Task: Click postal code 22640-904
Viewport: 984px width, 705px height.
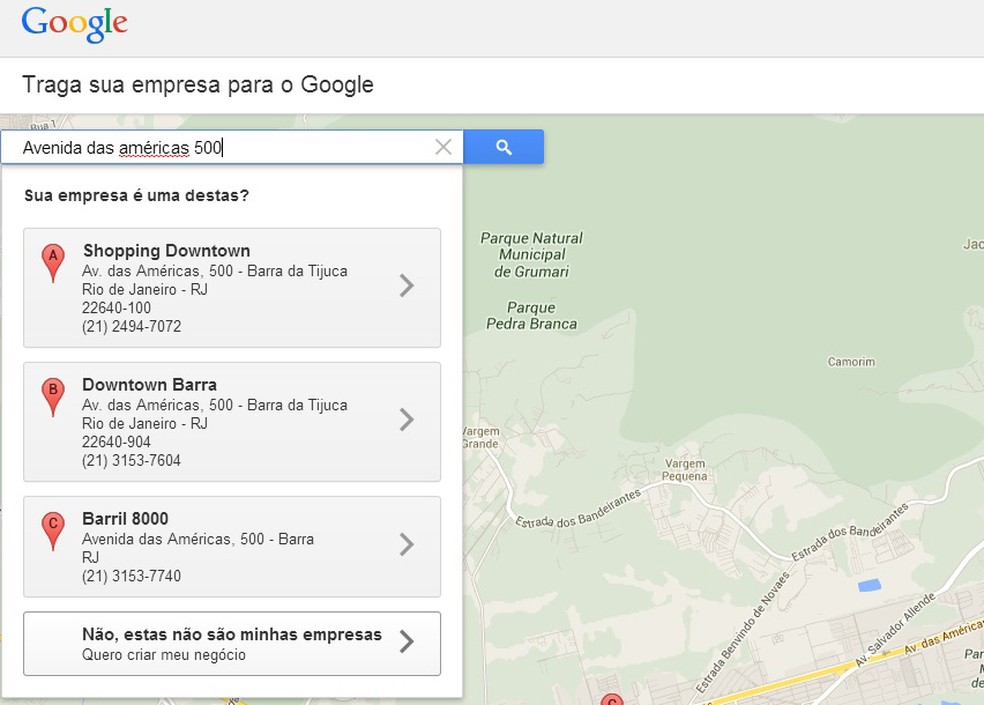Action: click(116, 441)
